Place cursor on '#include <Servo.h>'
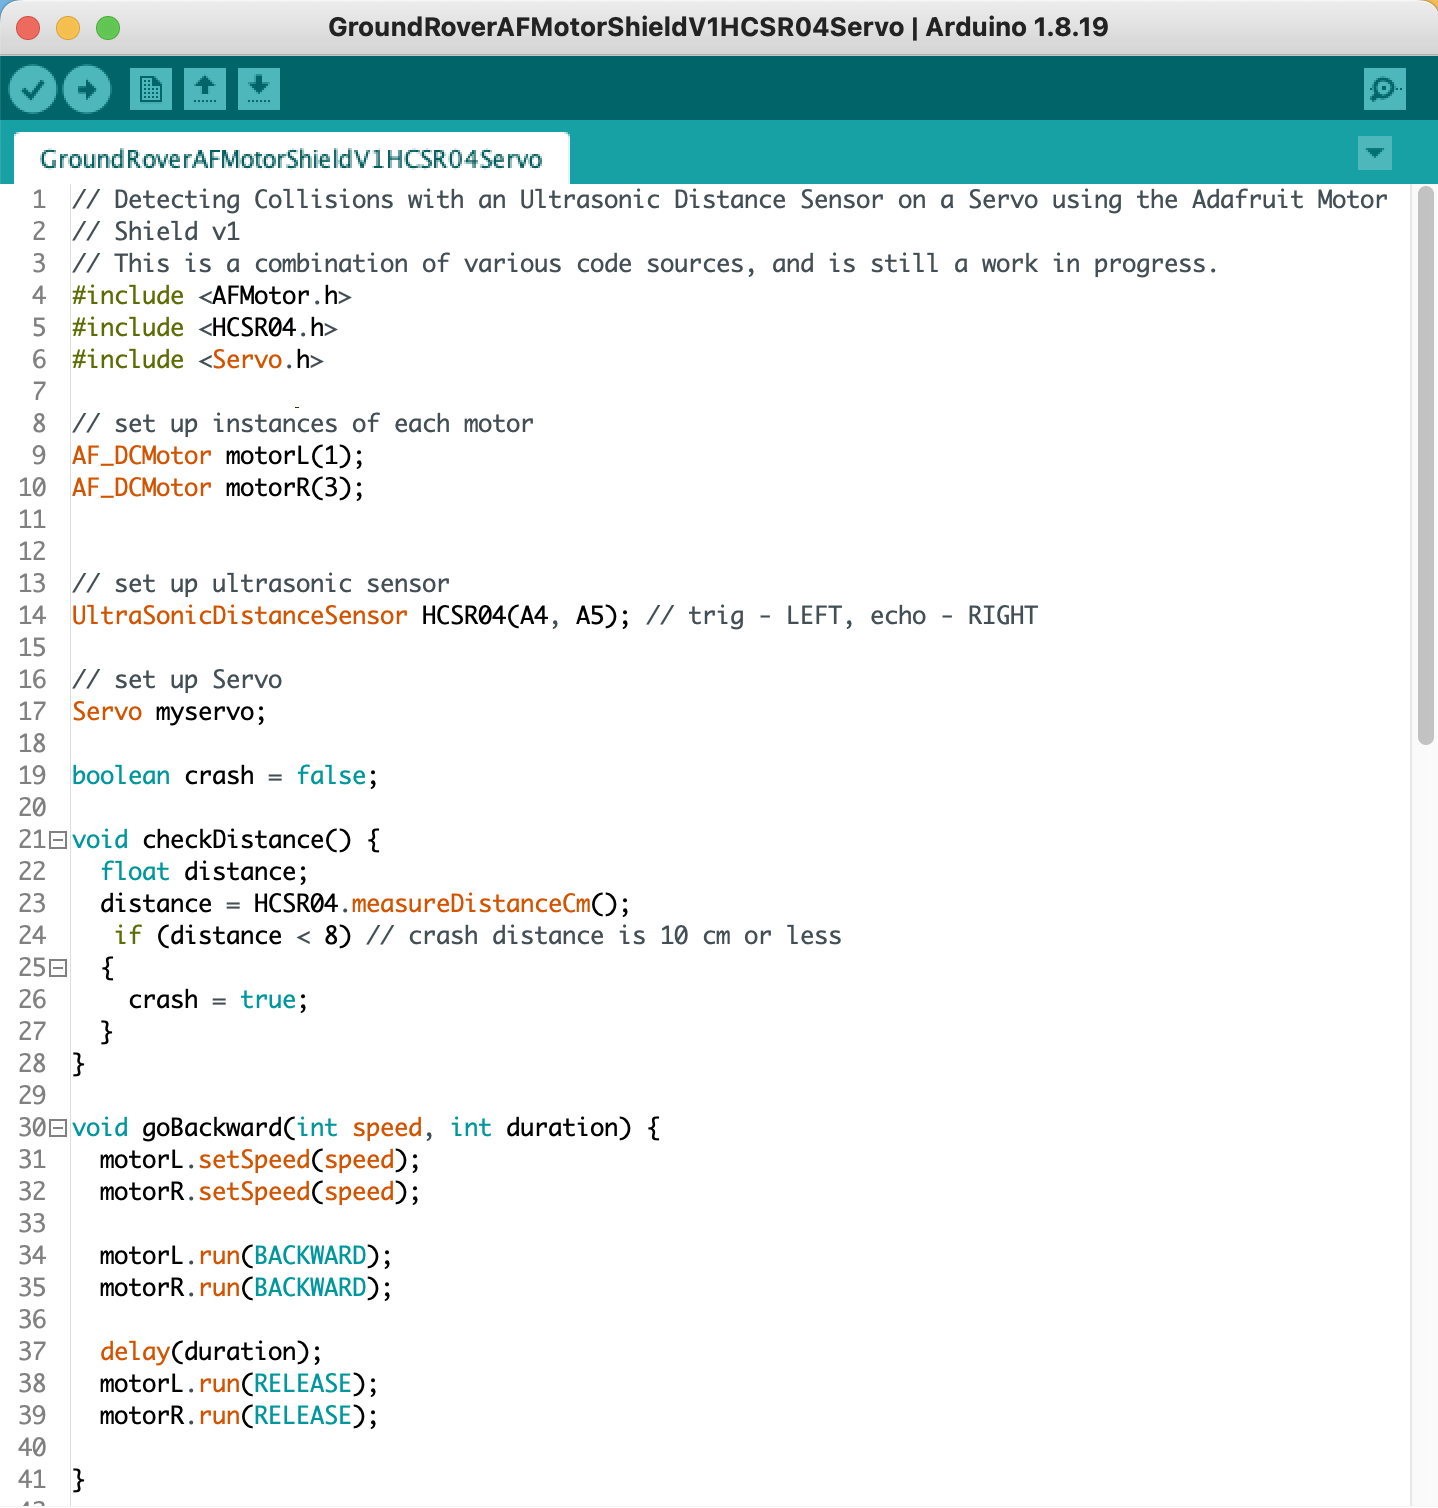 point(197,360)
